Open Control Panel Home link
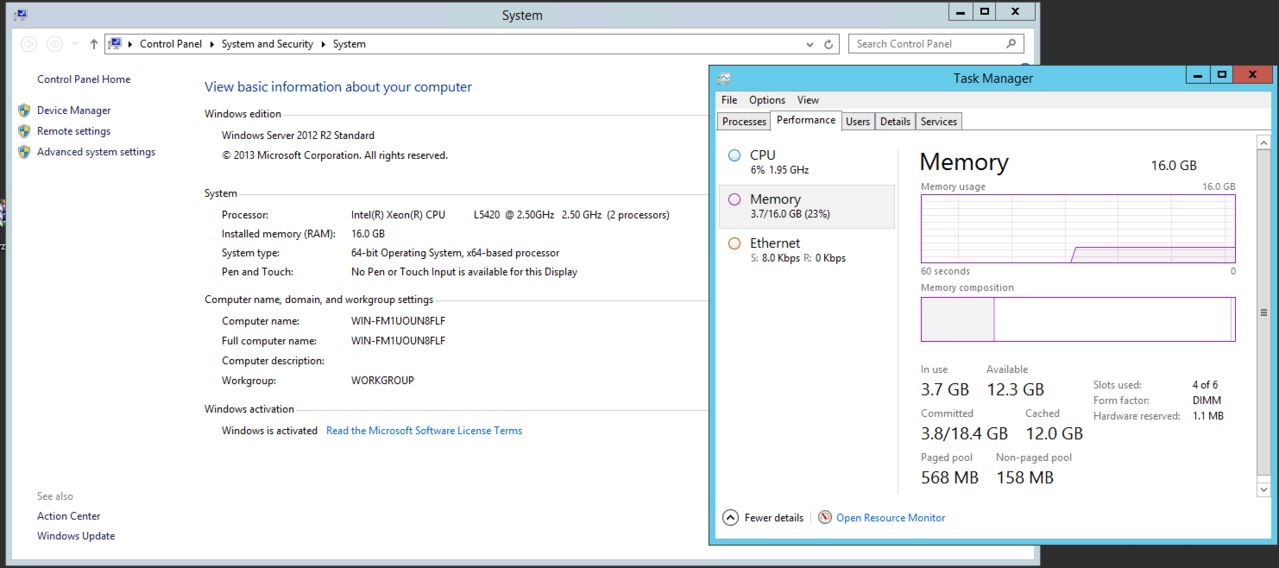 84,79
